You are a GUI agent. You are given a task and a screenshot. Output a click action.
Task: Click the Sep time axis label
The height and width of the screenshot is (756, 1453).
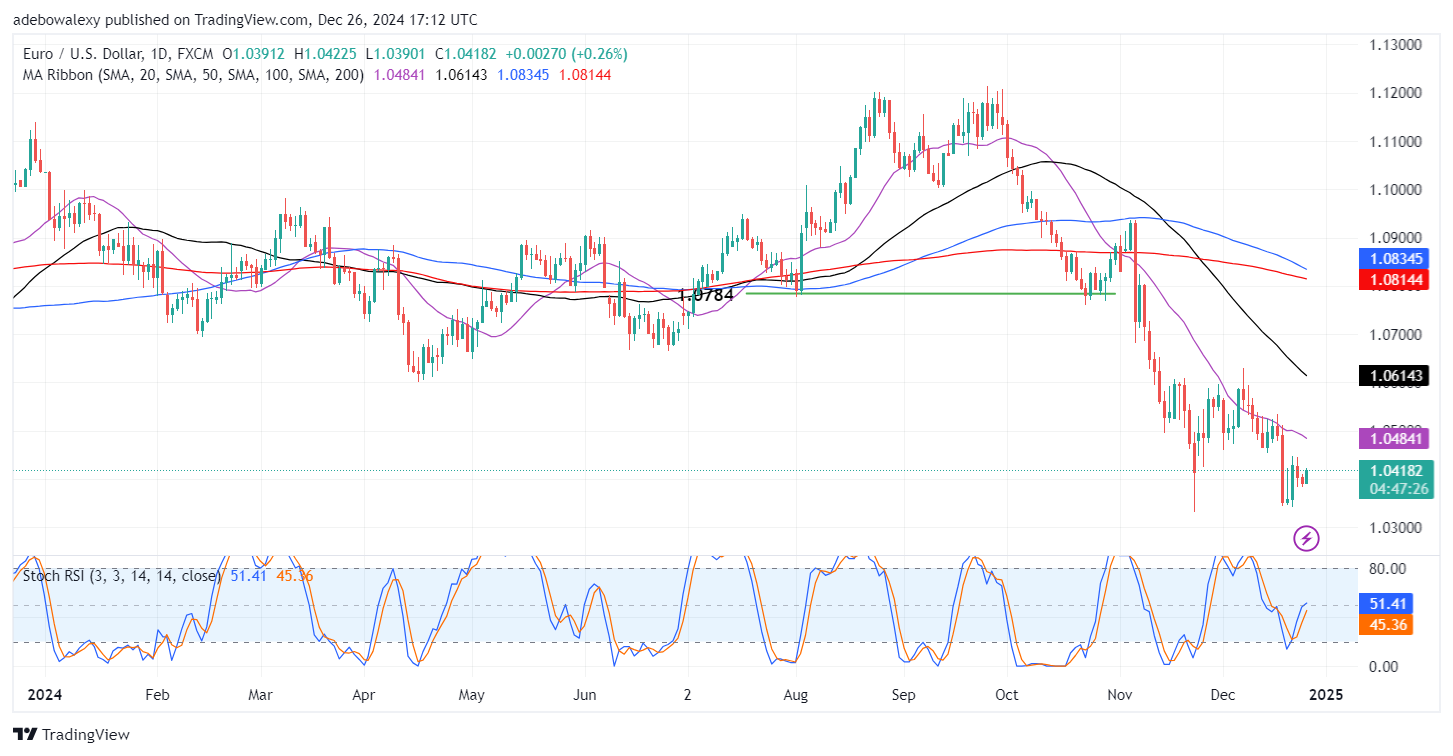[903, 694]
